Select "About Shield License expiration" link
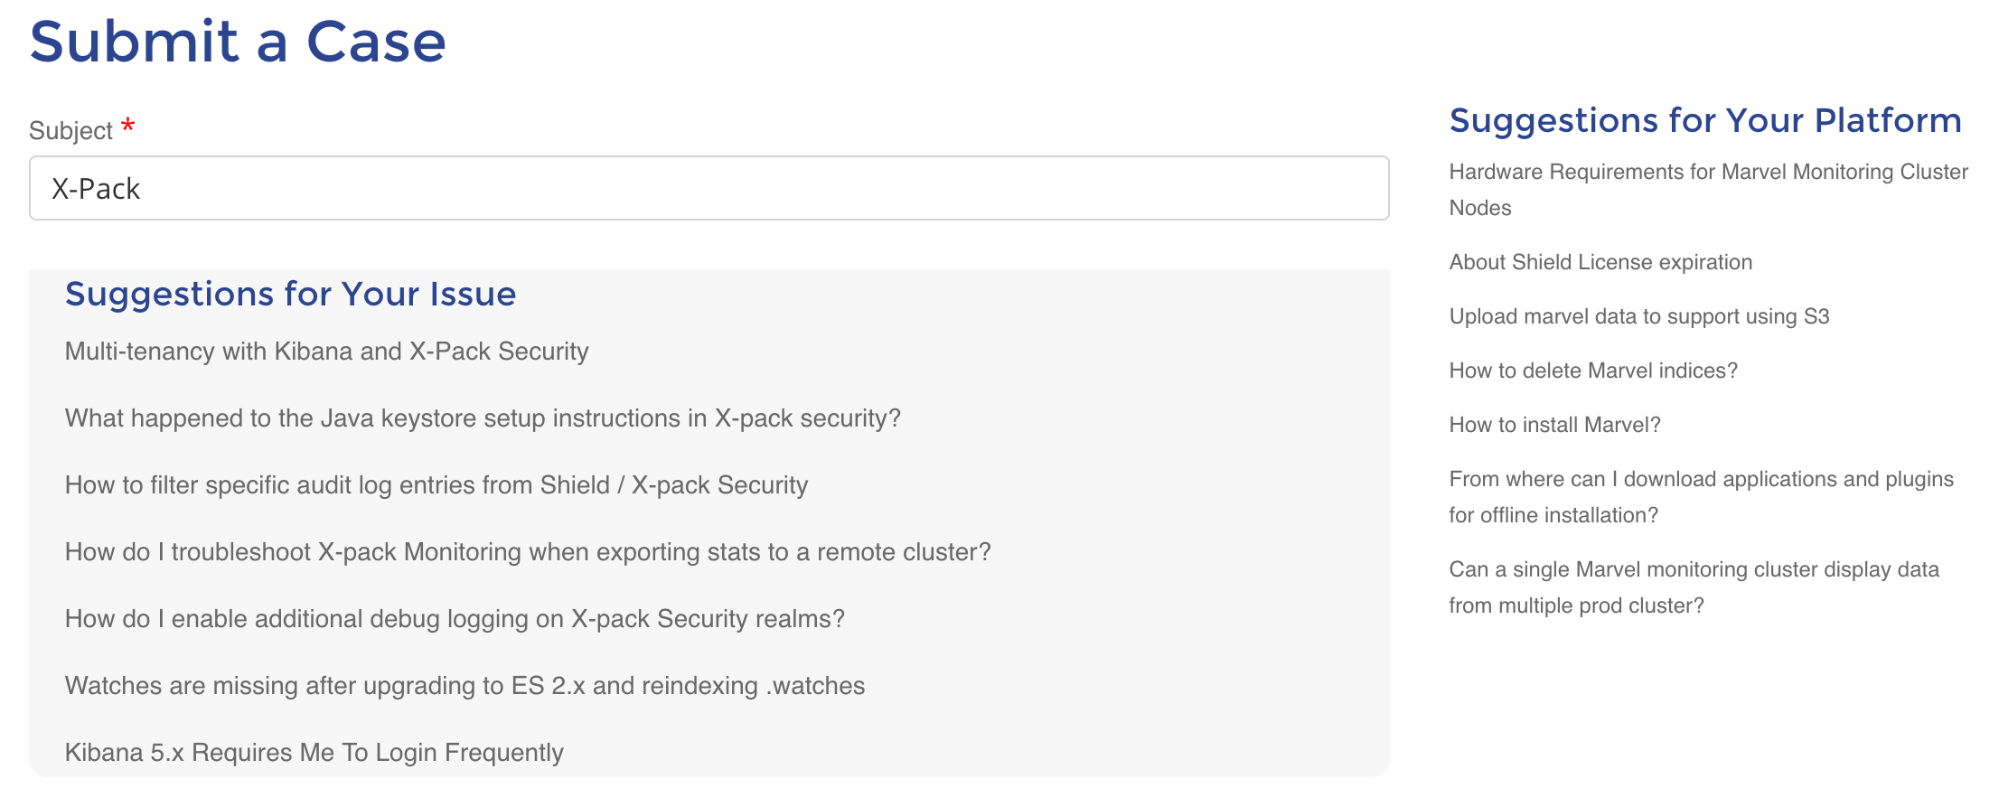 [1599, 262]
